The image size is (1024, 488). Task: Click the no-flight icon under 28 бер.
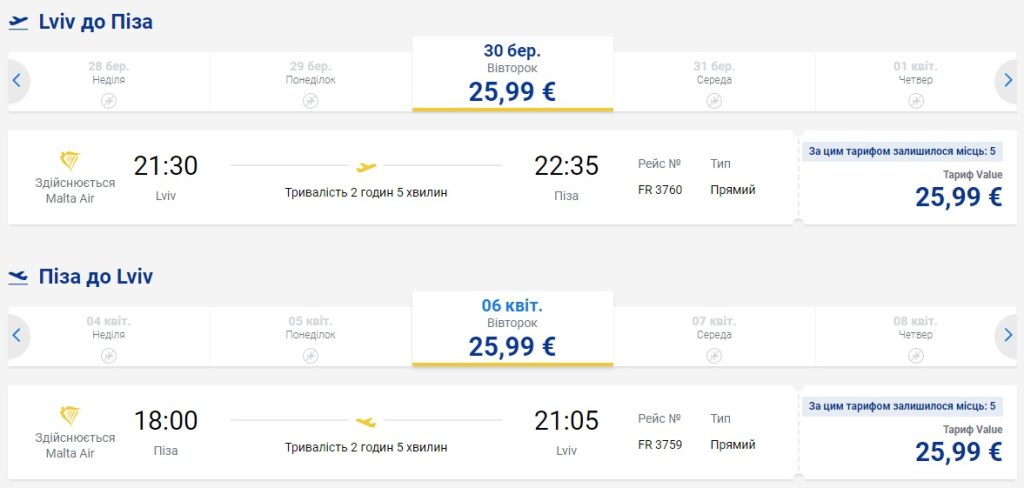(x=109, y=101)
